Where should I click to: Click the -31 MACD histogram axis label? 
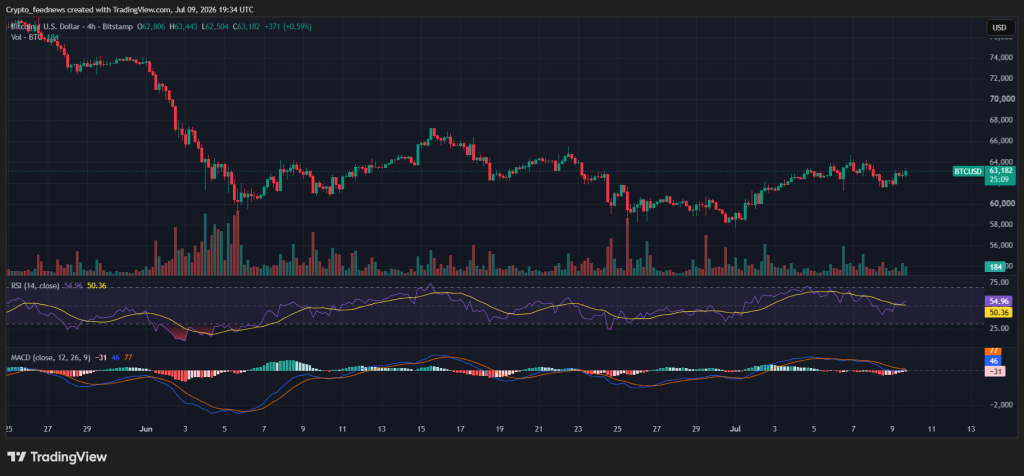[x=995, y=371]
